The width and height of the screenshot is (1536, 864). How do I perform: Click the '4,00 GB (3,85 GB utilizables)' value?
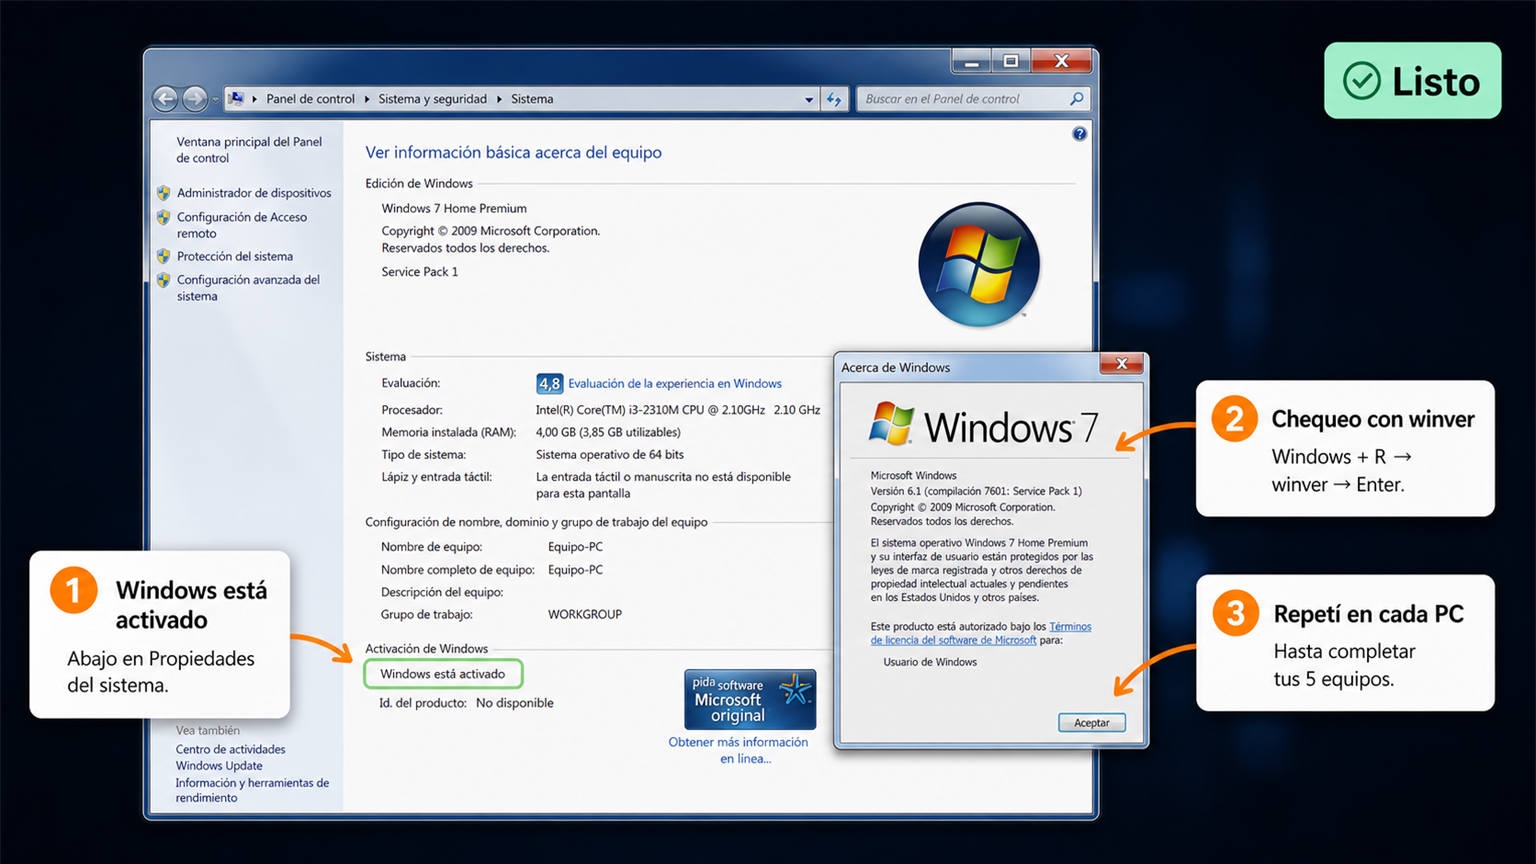point(608,432)
